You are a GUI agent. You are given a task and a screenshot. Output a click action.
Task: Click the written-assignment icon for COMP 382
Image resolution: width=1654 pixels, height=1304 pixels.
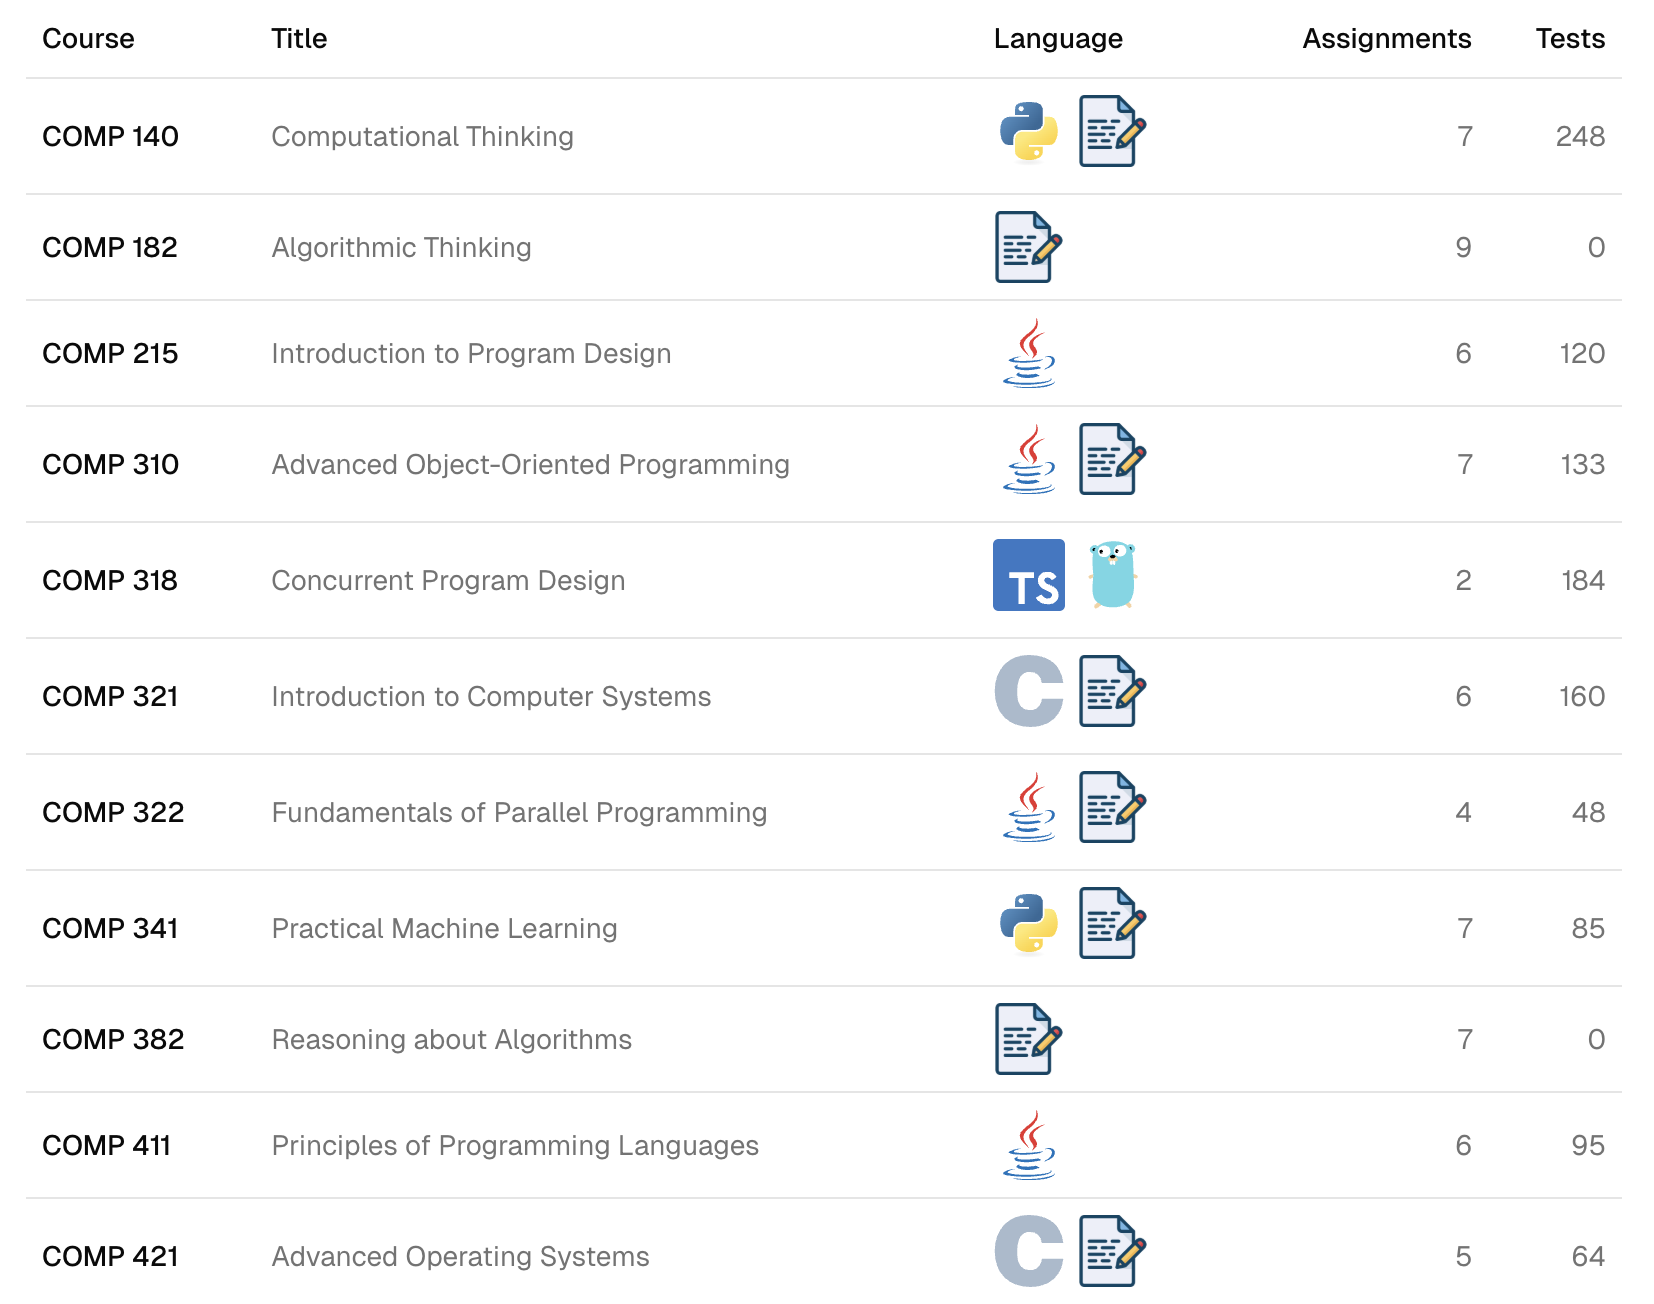coord(1028,1039)
